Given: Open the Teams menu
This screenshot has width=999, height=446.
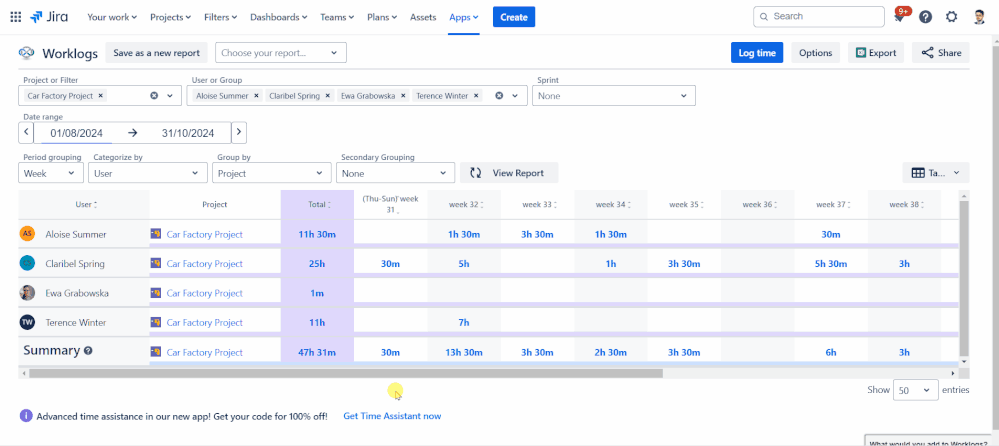Looking at the screenshot, I should coord(337,17).
